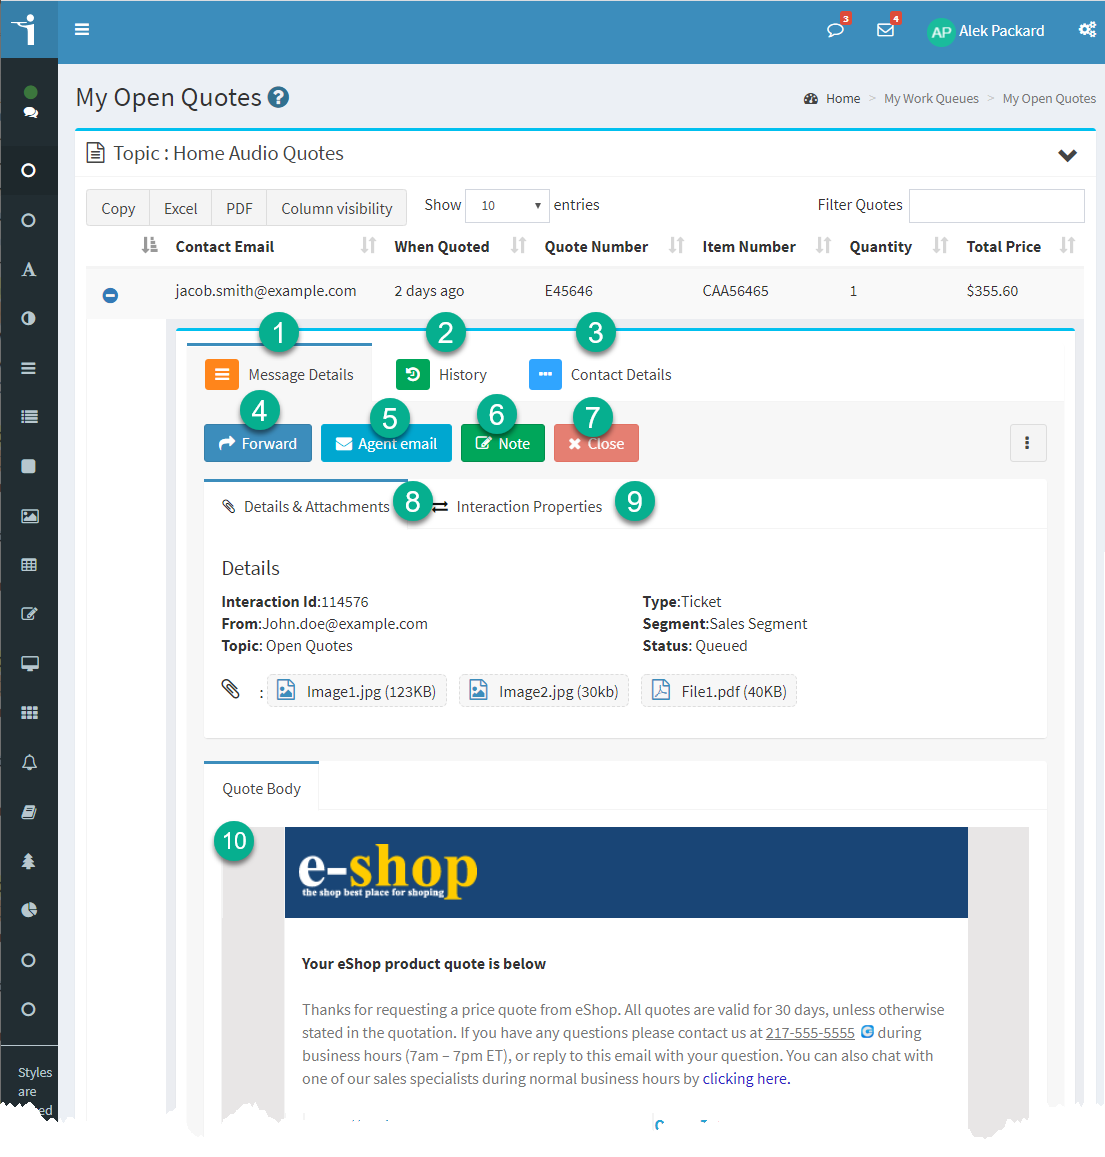Click the phone call icon next to 217-555-5555
Image resolution: width=1105 pixels, height=1157 pixels.
coord(867,1032)
